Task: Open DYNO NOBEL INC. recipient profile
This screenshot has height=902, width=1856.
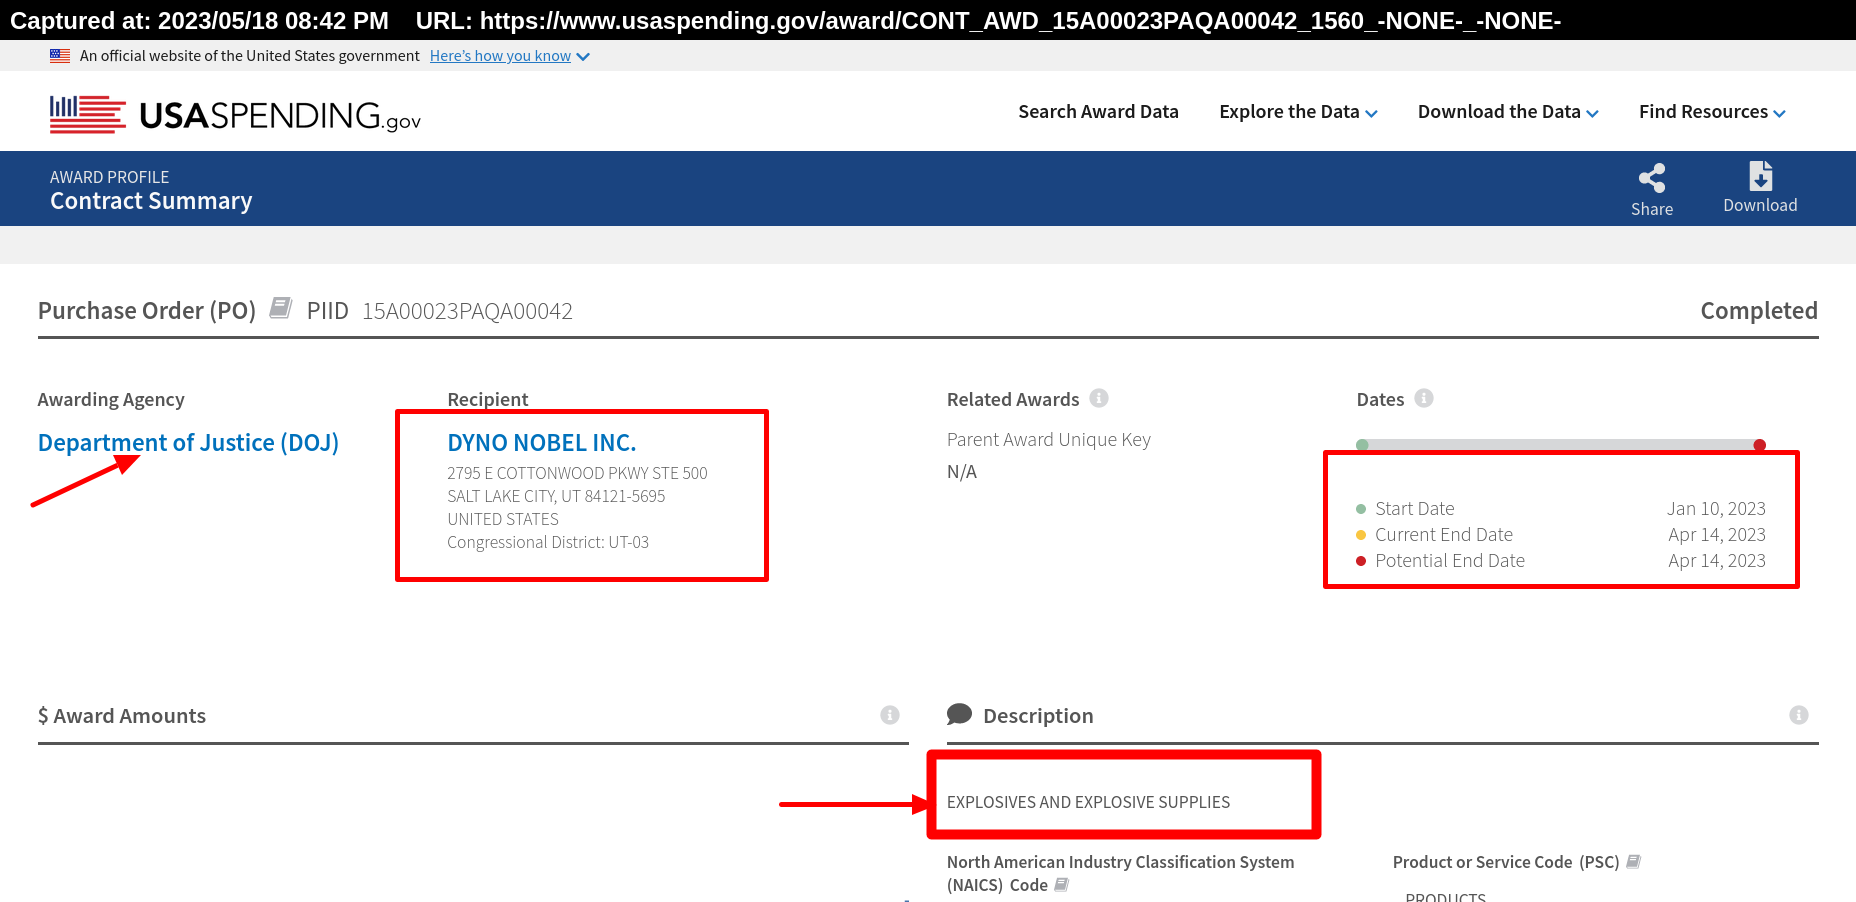Action: (541, 443)
